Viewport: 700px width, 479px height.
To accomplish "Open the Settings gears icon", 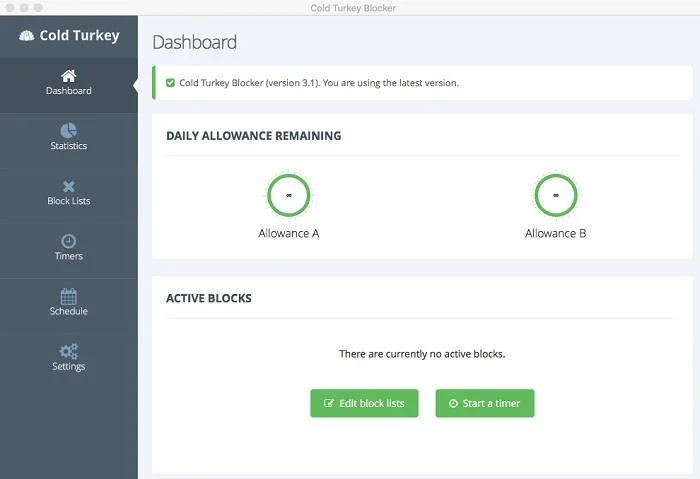I will 68,351.
